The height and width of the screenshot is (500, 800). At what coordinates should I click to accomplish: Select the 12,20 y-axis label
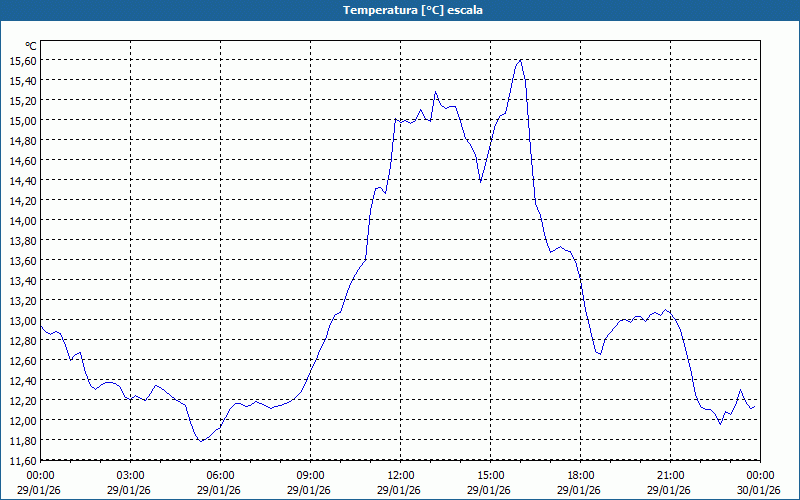(23, 401)
